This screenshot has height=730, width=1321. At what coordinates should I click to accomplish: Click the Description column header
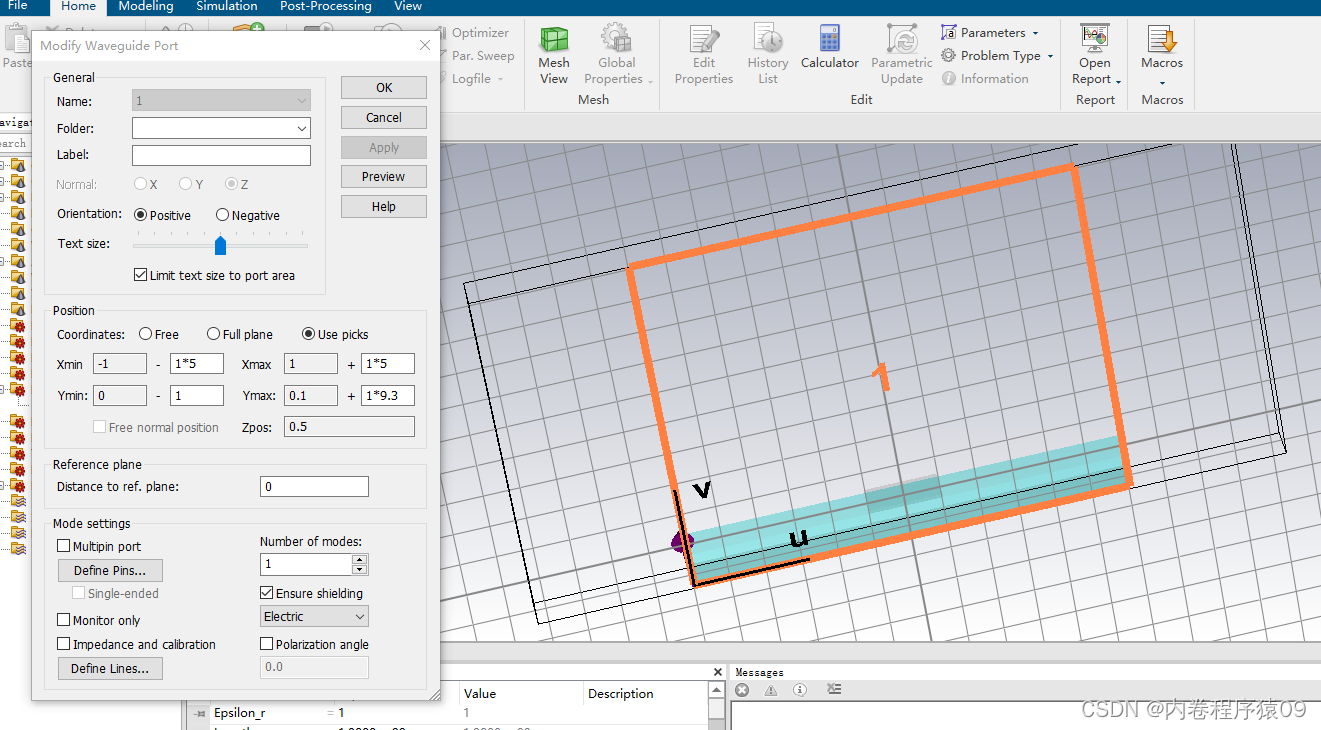click(x=621, y=693)
